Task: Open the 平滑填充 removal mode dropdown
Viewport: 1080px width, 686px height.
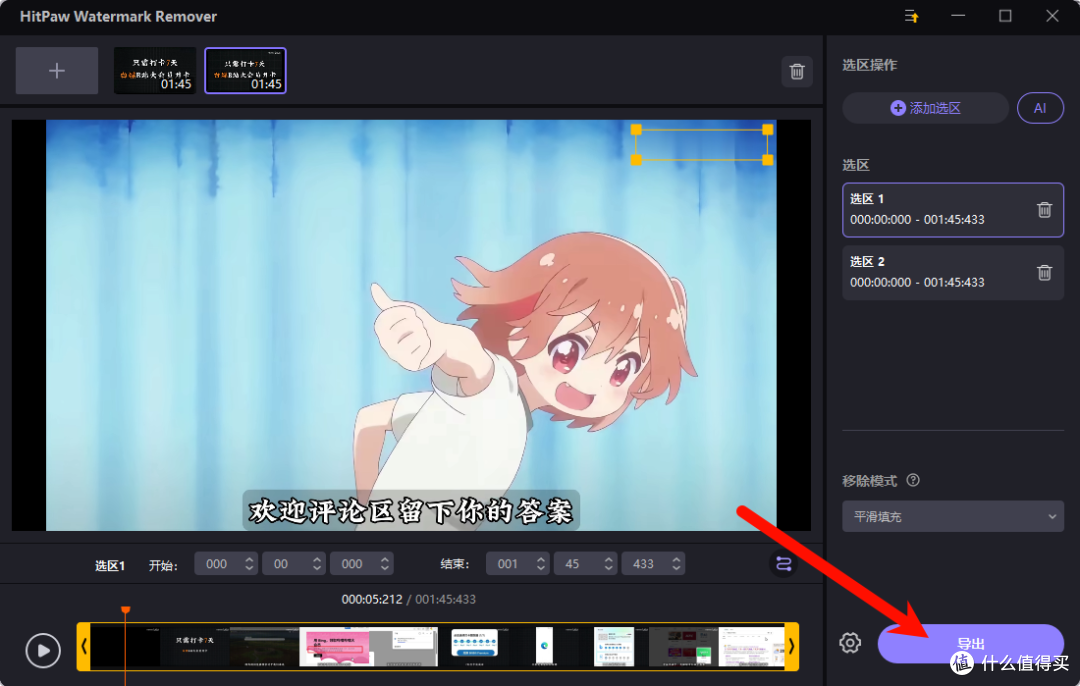Action: coord(953,517)
